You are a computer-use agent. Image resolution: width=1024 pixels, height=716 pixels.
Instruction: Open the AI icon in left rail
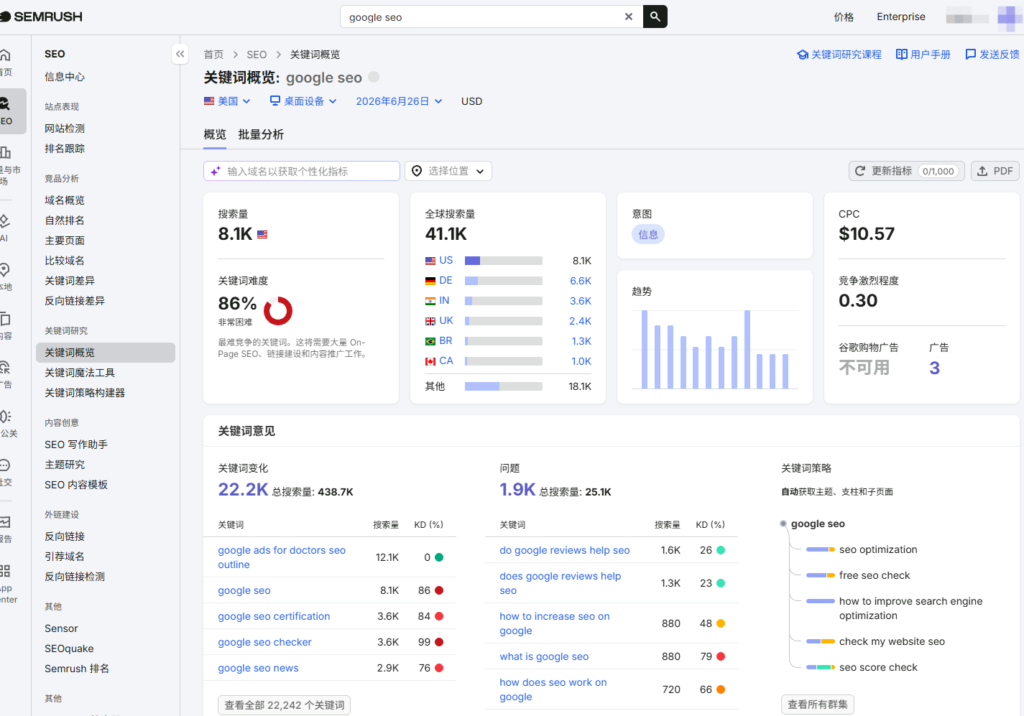pos(5,221)
